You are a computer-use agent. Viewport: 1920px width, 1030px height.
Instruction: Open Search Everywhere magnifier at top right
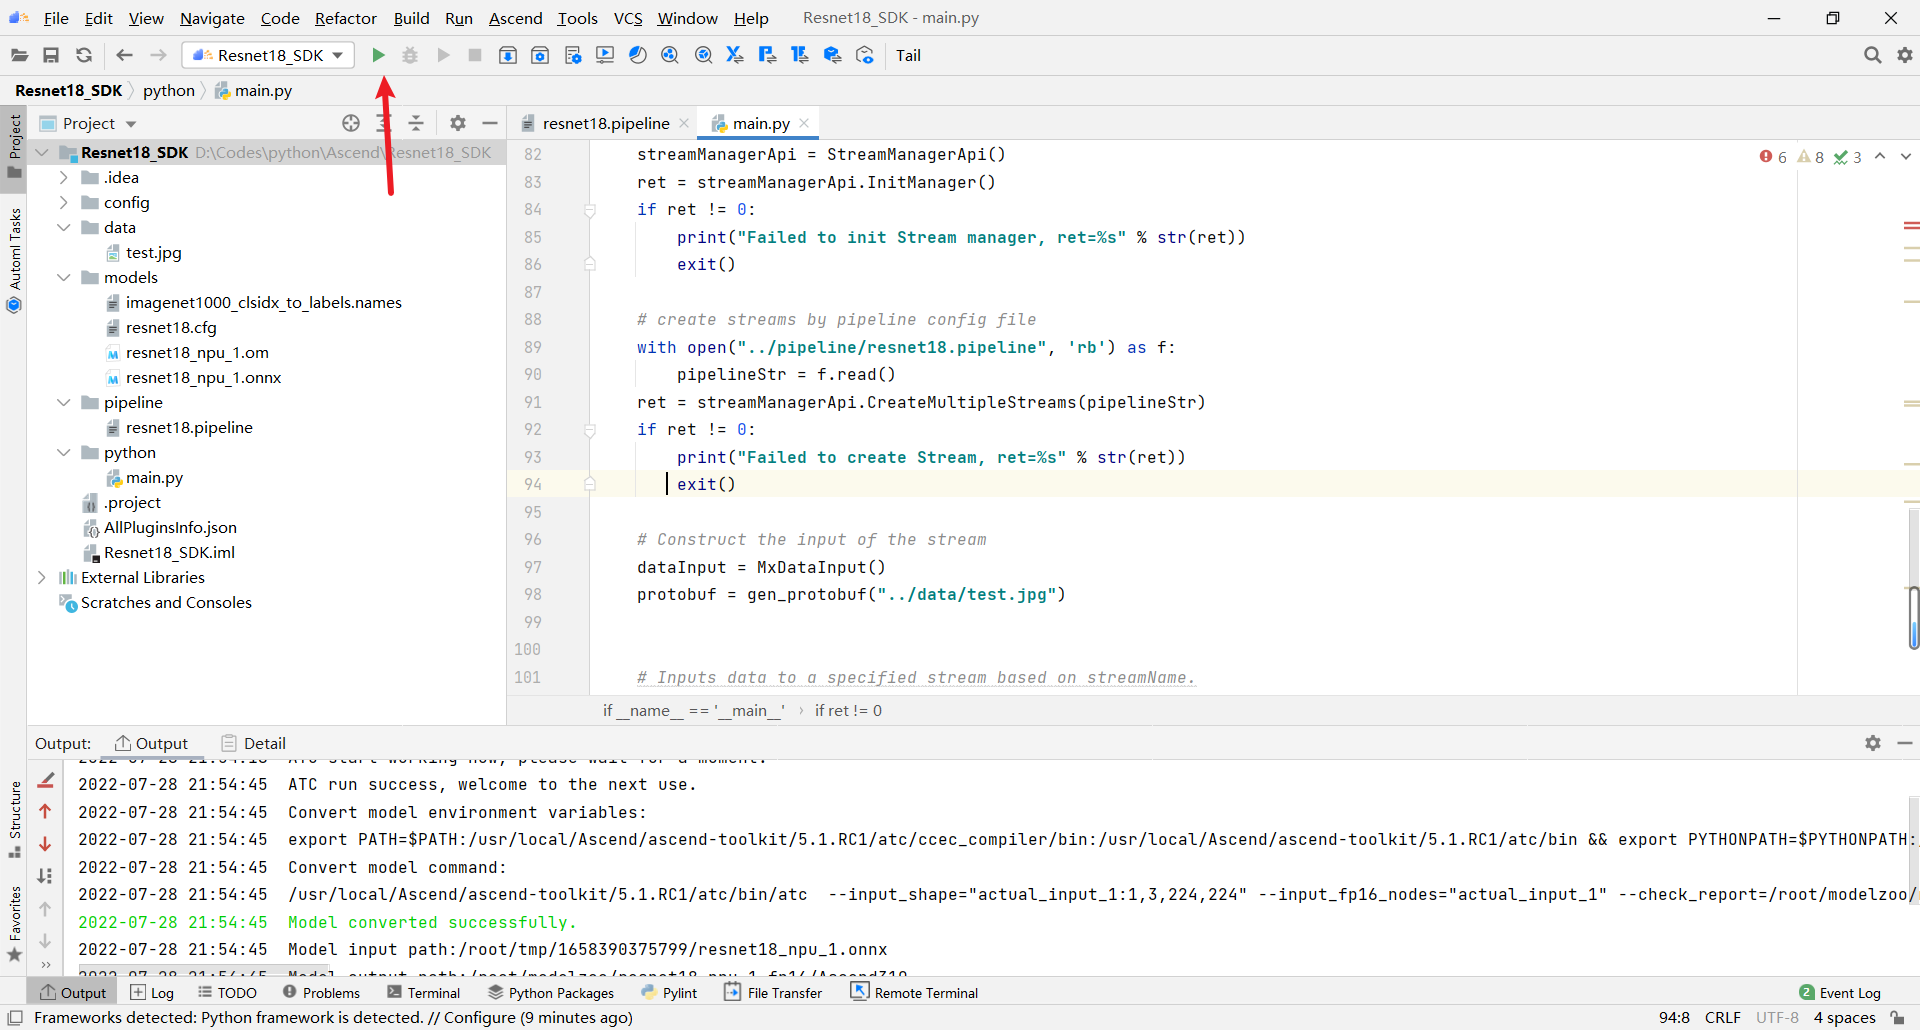pos(1873,55)
